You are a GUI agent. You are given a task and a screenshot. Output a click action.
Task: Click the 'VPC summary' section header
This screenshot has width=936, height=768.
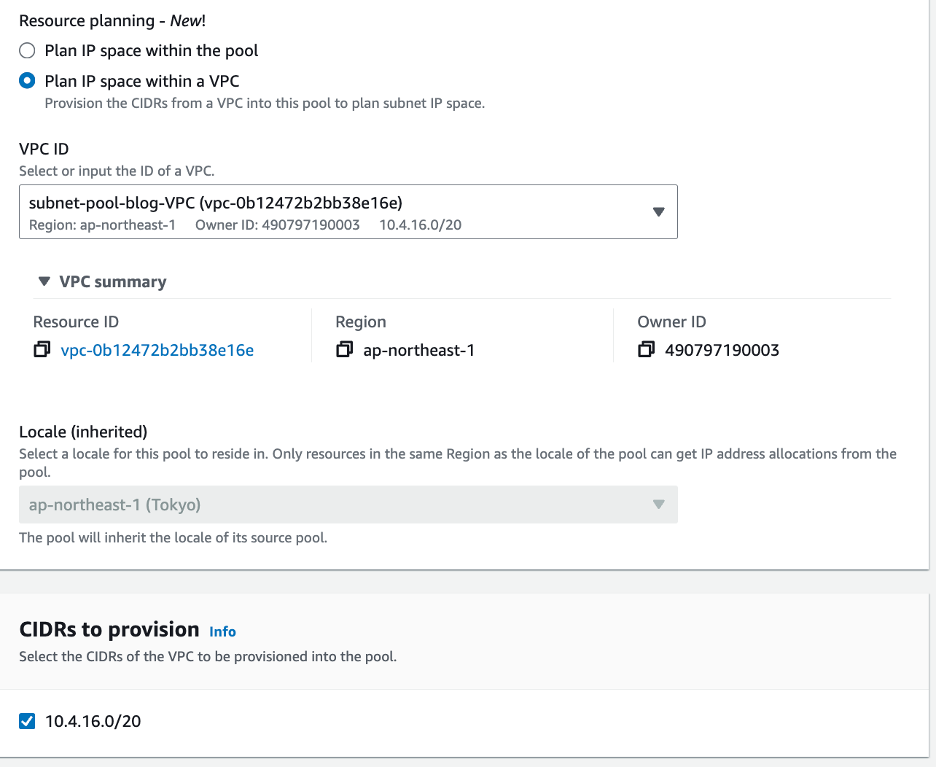click(113, 282)
